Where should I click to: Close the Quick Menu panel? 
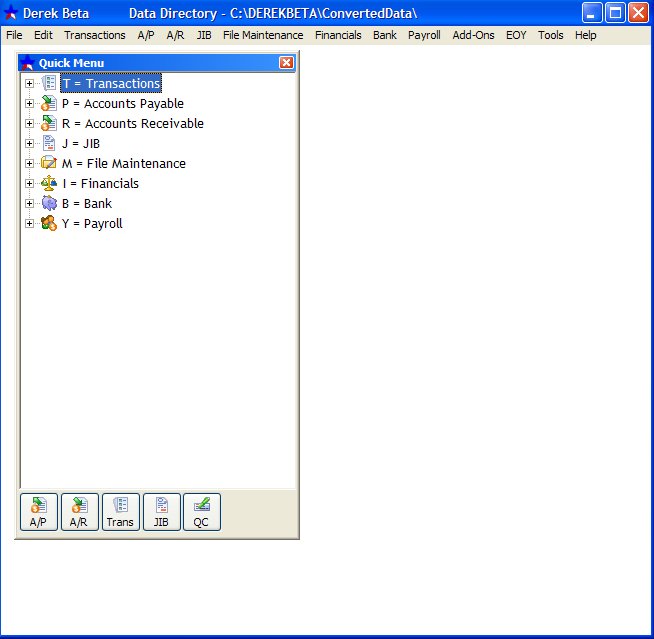[286, 63]
